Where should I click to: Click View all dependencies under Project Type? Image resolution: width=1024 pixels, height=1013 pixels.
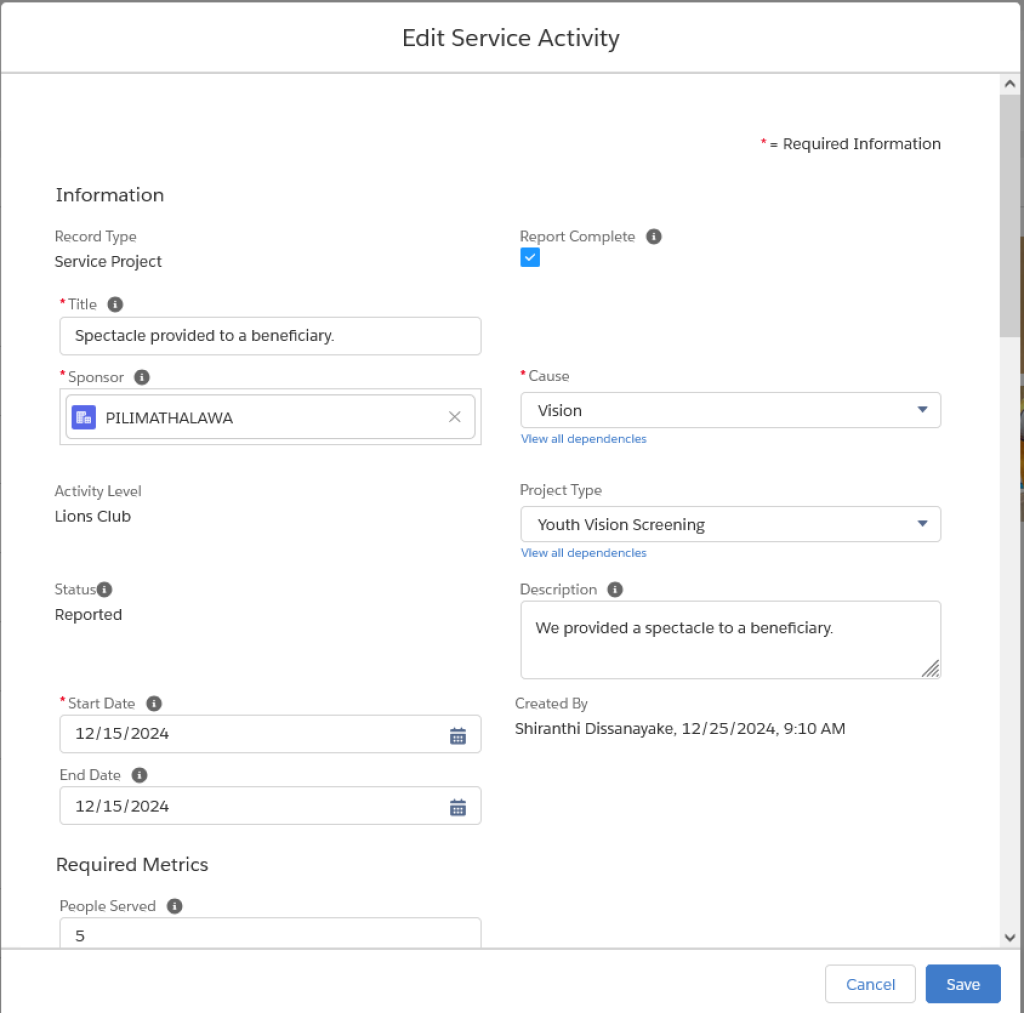click(x=583, y=553)
